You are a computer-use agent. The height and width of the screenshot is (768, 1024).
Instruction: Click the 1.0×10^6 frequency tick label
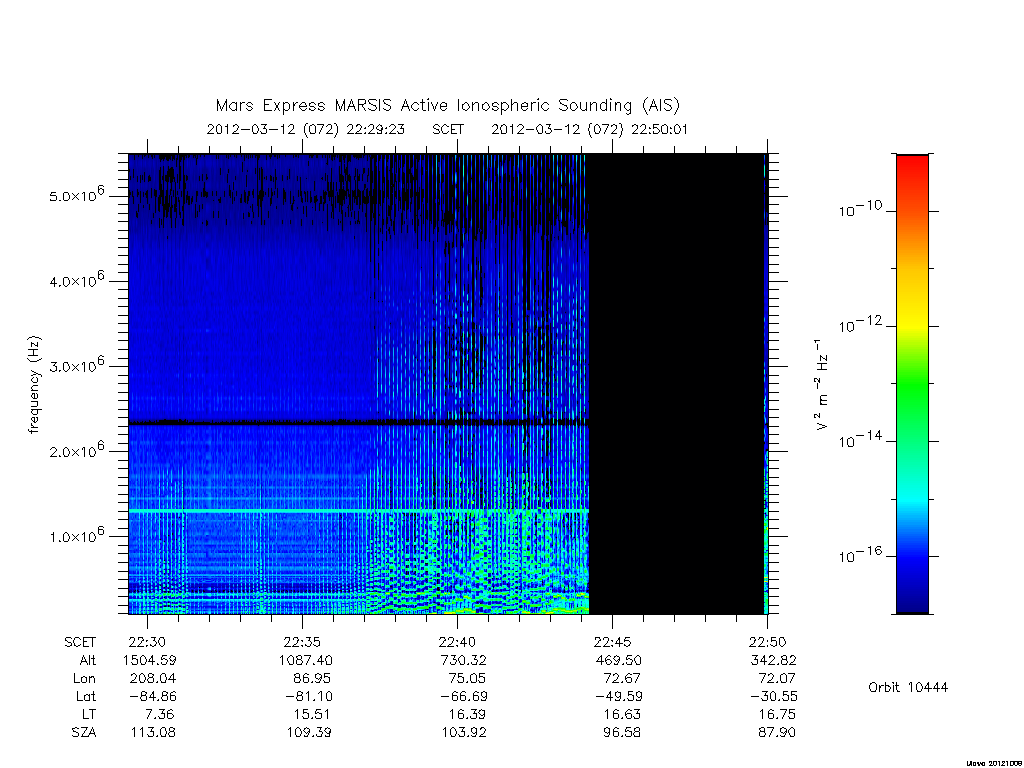point(76,534)
